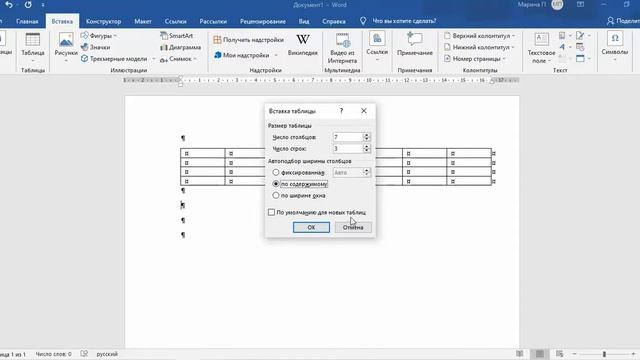Click the Фигуры shapes button

[96, 36]
